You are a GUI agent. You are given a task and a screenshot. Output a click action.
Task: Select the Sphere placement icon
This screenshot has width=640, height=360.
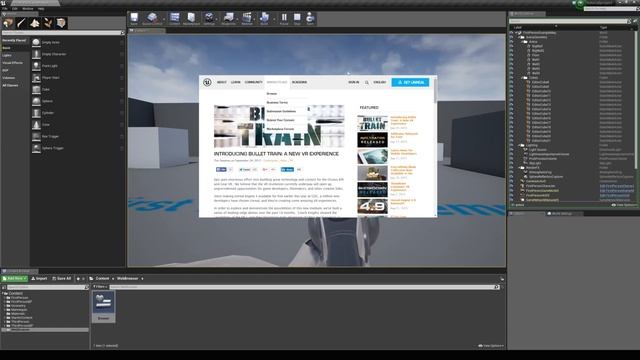[36, 101]
